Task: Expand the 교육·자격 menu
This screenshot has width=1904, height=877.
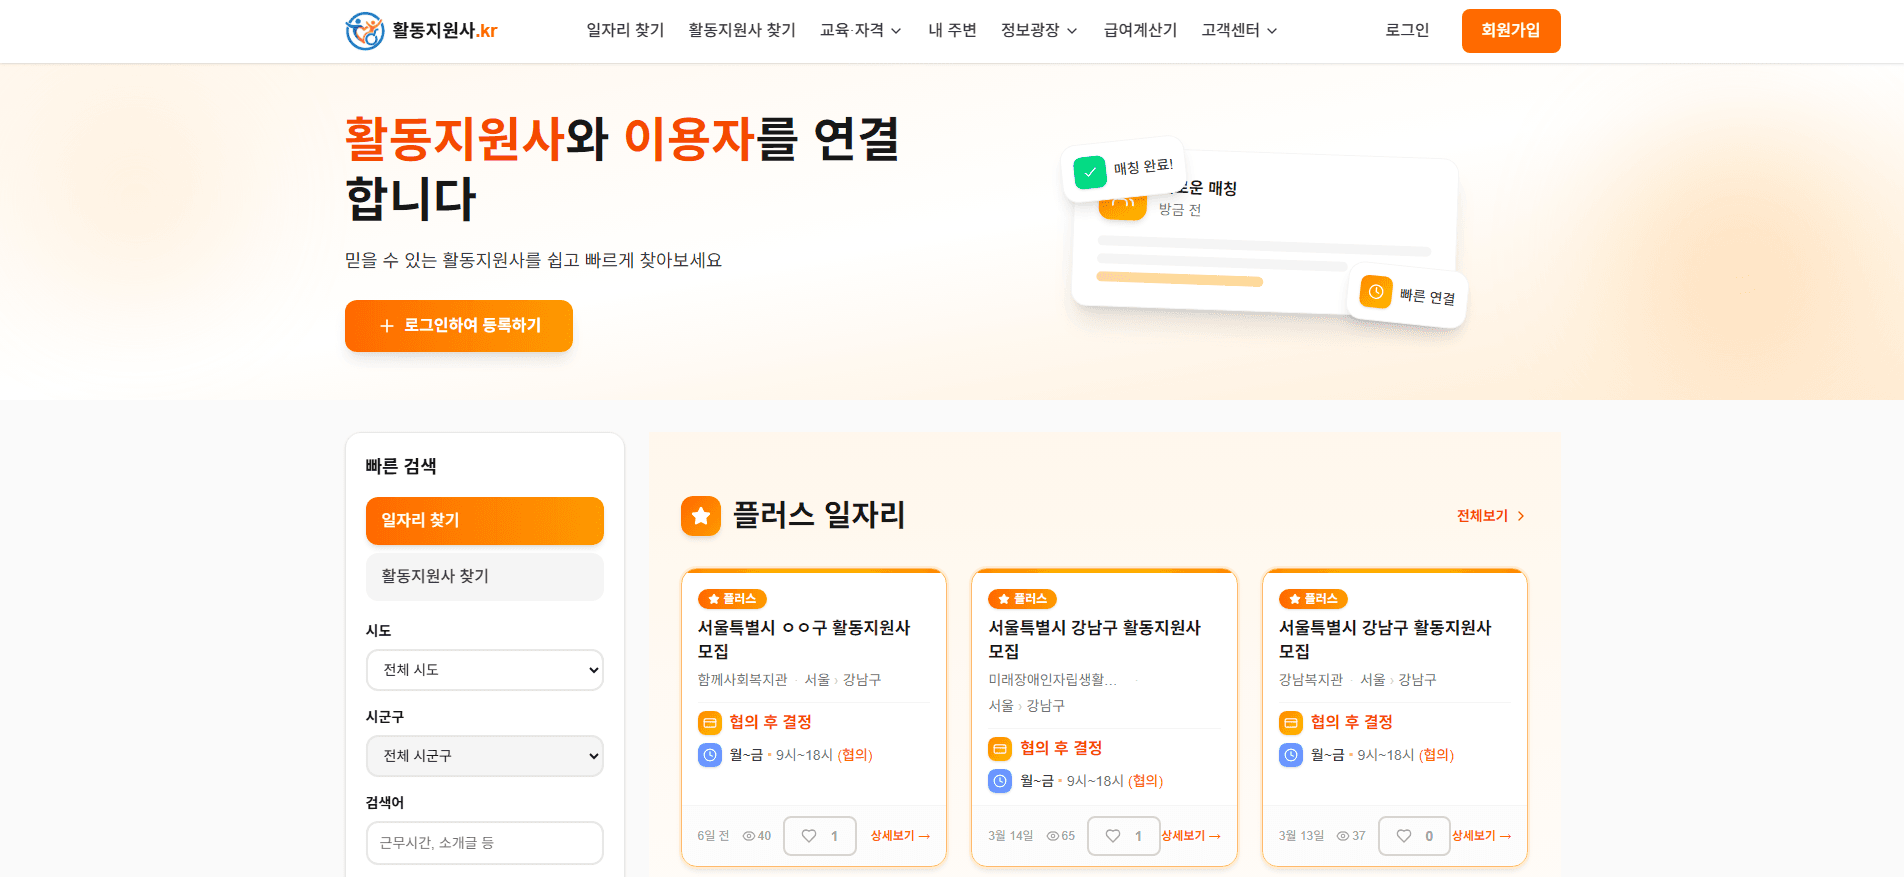Action: pos(860,31)
